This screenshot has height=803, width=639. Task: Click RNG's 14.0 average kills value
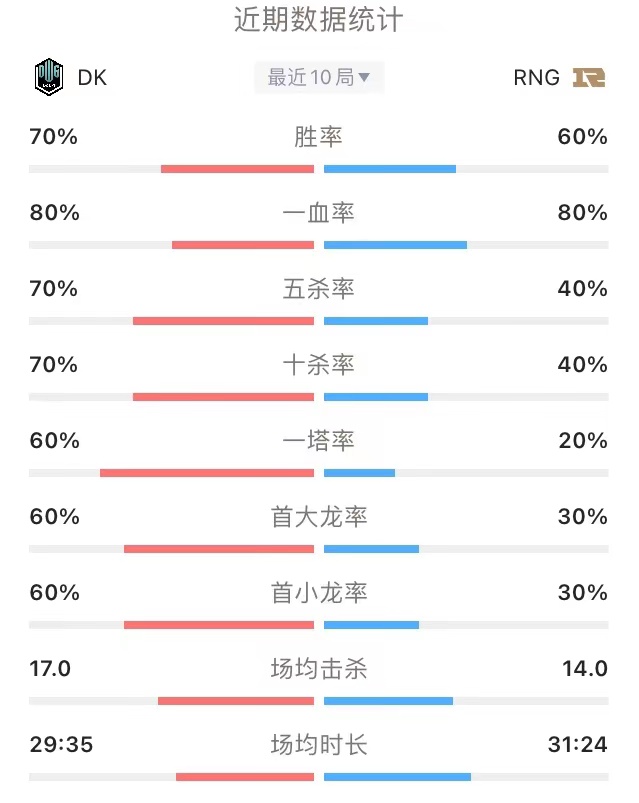(585, 668)
